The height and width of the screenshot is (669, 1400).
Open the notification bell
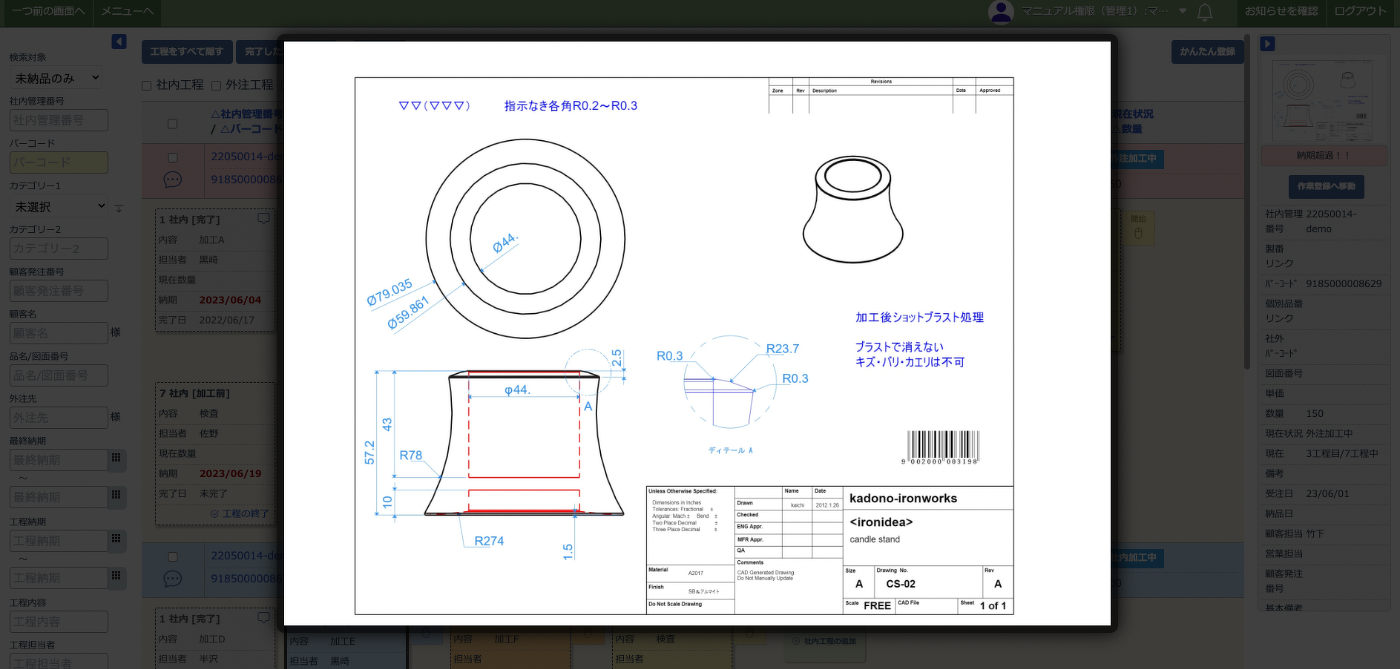[x=1205, y=12]
